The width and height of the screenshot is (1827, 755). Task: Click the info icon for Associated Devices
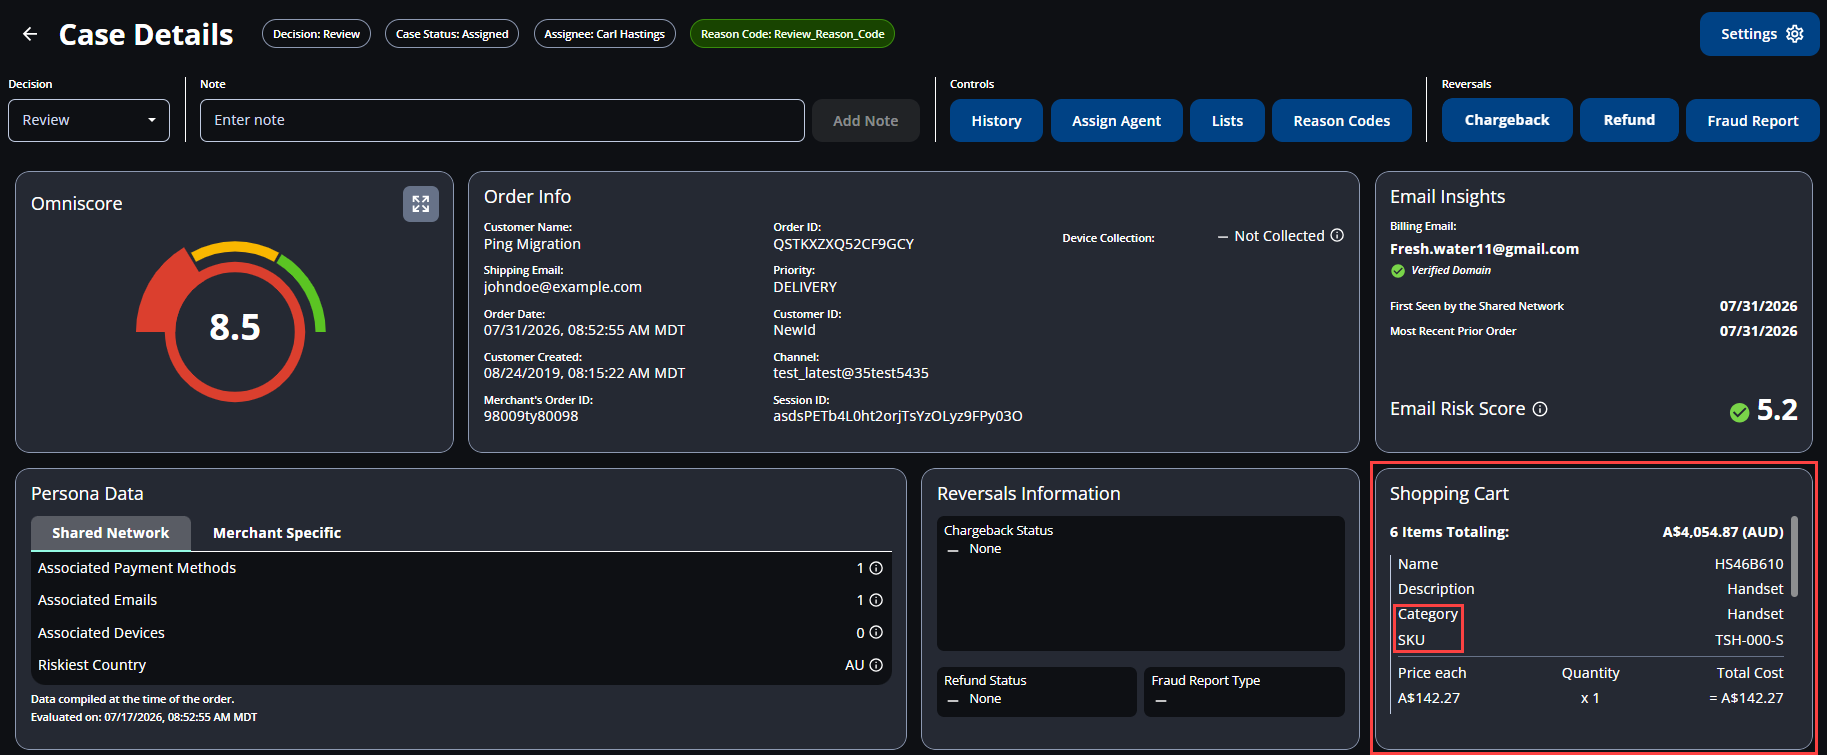click(x=876, y=633)
